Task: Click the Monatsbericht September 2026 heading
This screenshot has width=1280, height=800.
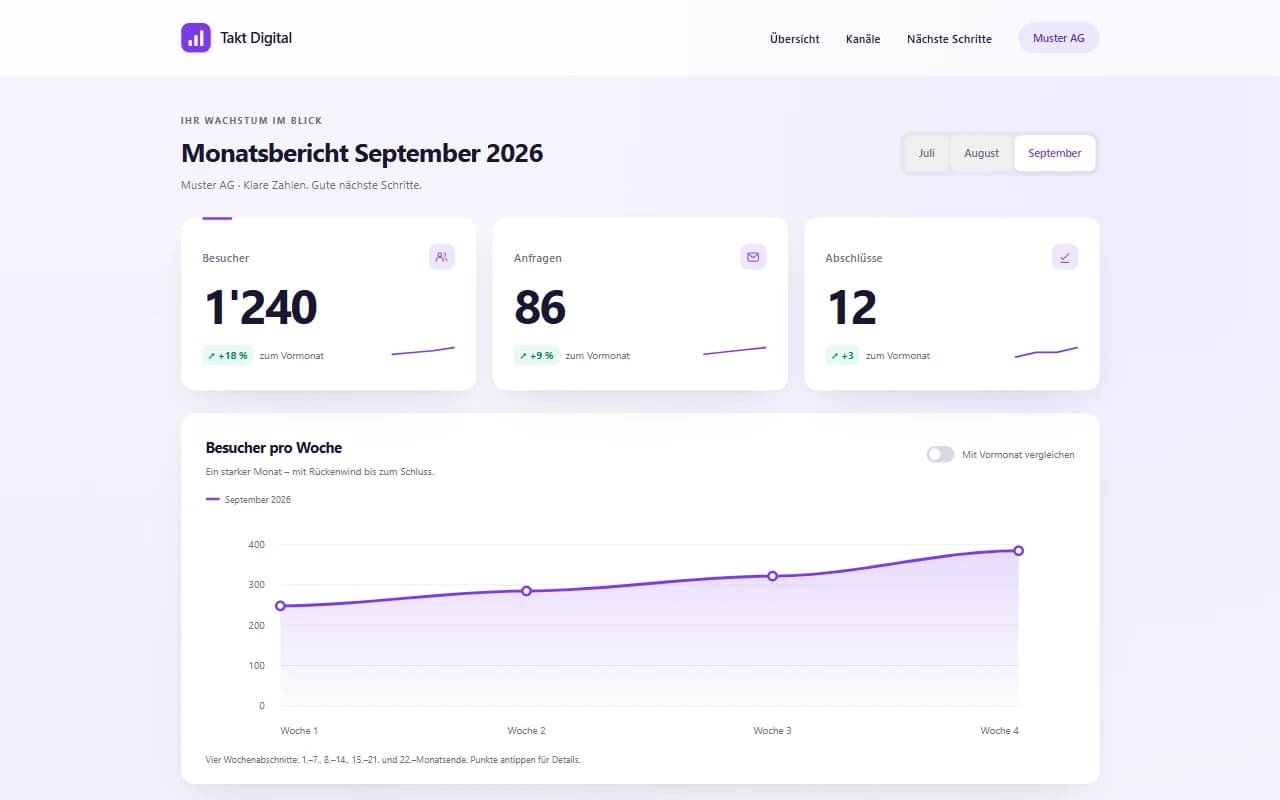Action: (x=362, y=153)
